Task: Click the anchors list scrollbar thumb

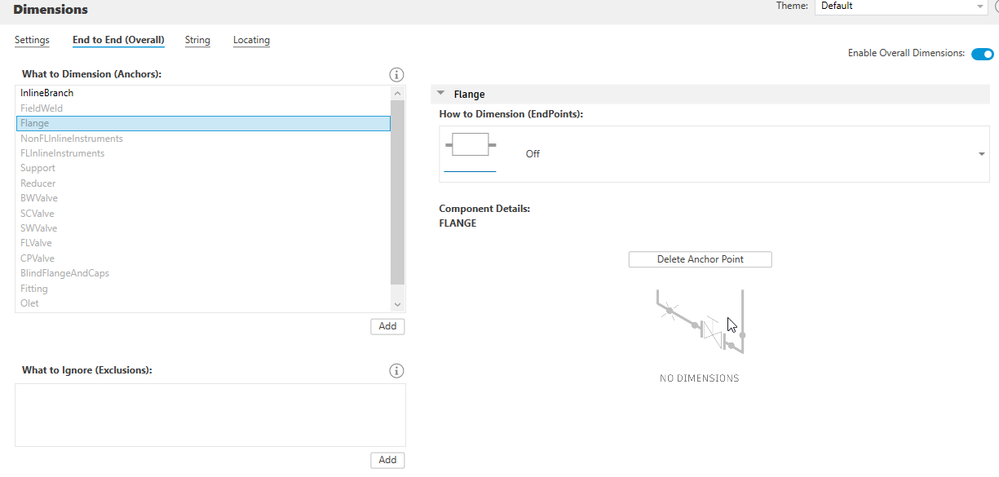Action: pyautogui.click(x=398, y=192)
